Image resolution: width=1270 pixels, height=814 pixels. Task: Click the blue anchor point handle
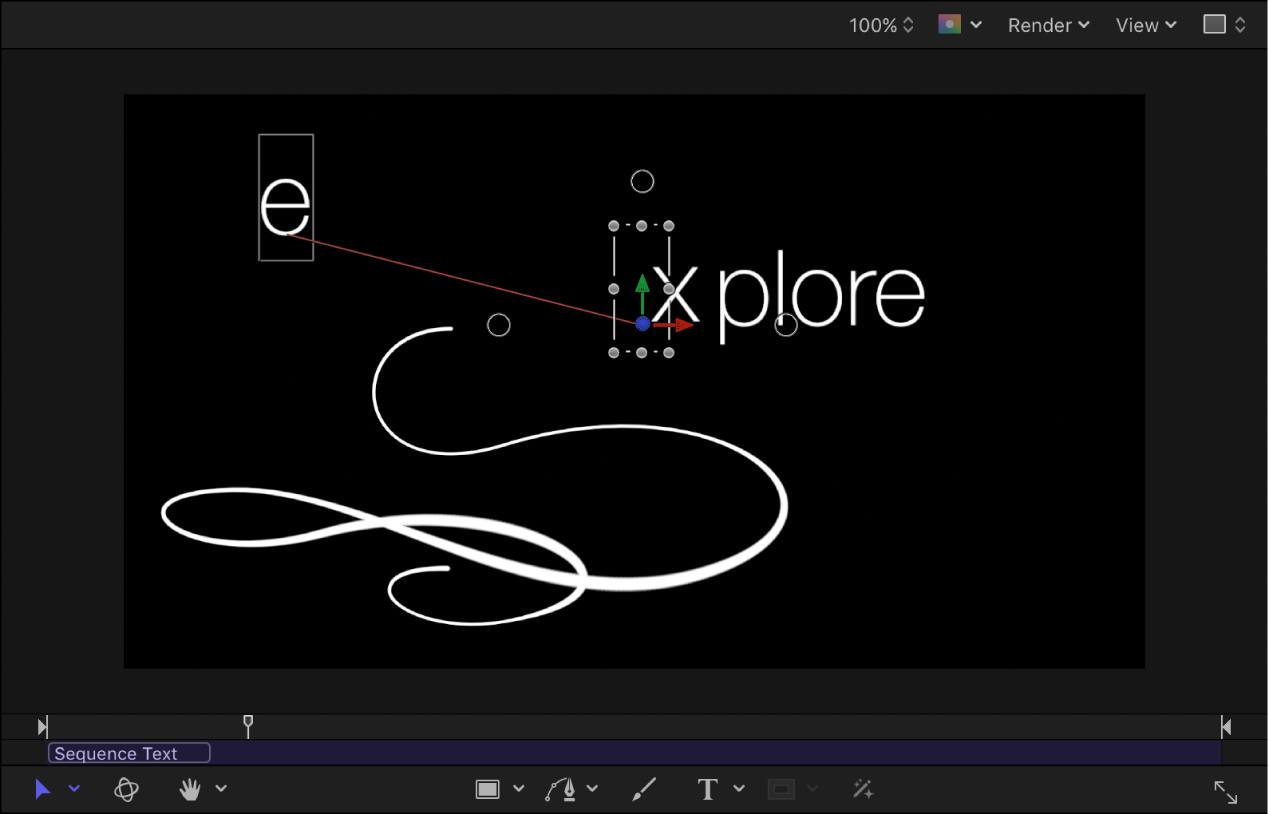[643, 323]
